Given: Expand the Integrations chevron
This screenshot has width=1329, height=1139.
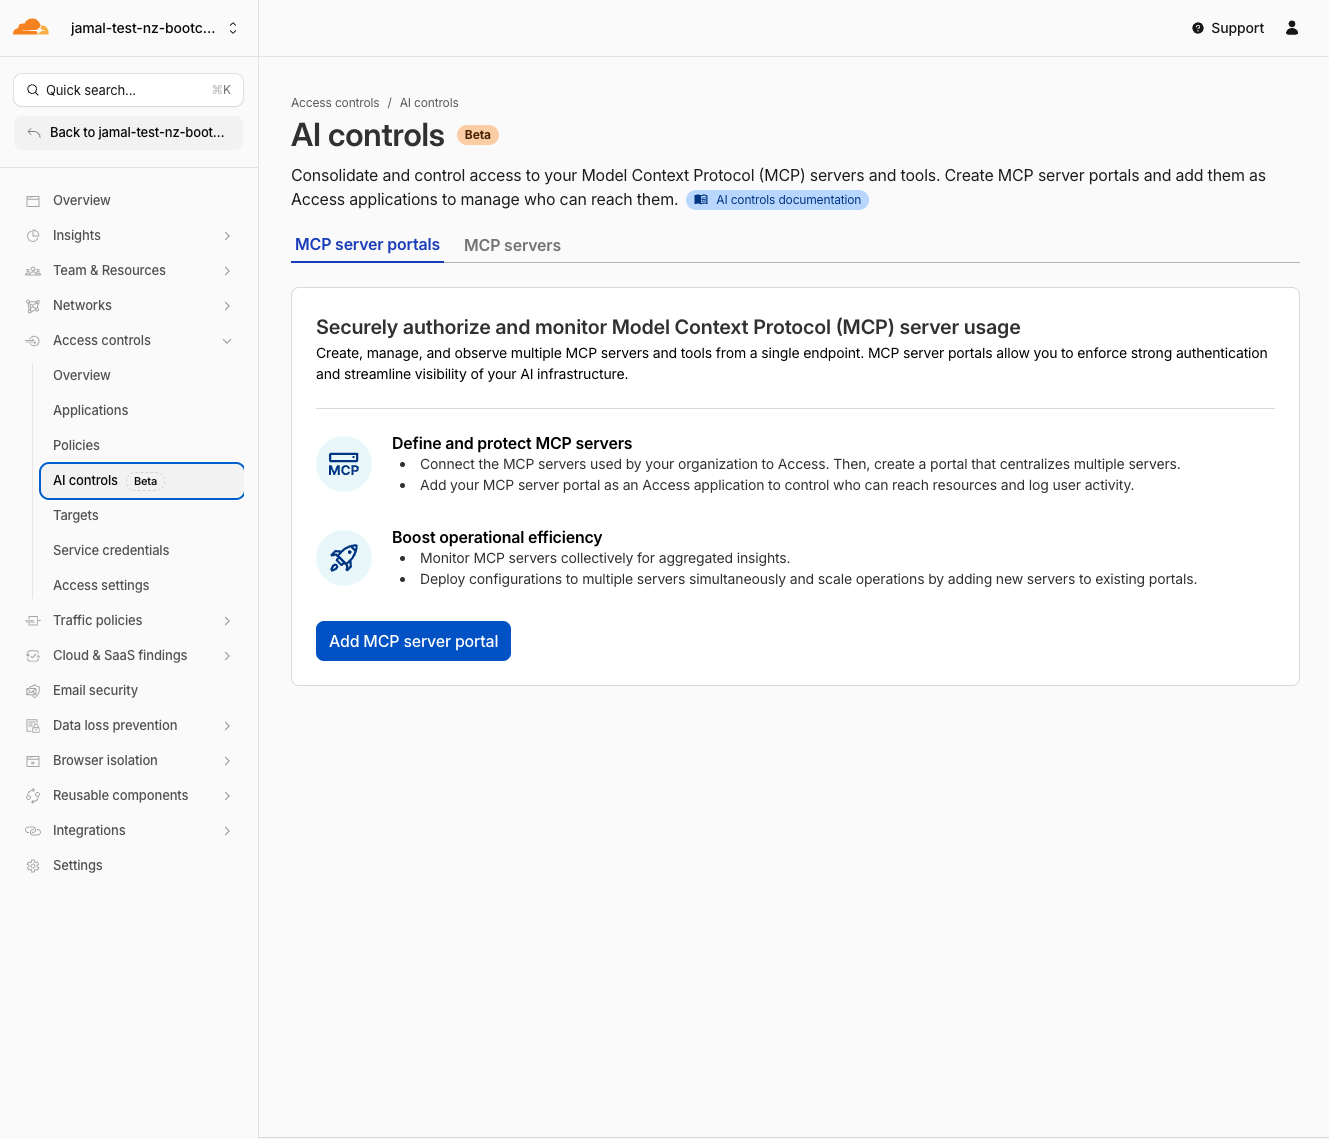Looking at the screenshot, I should click(227, 831).
